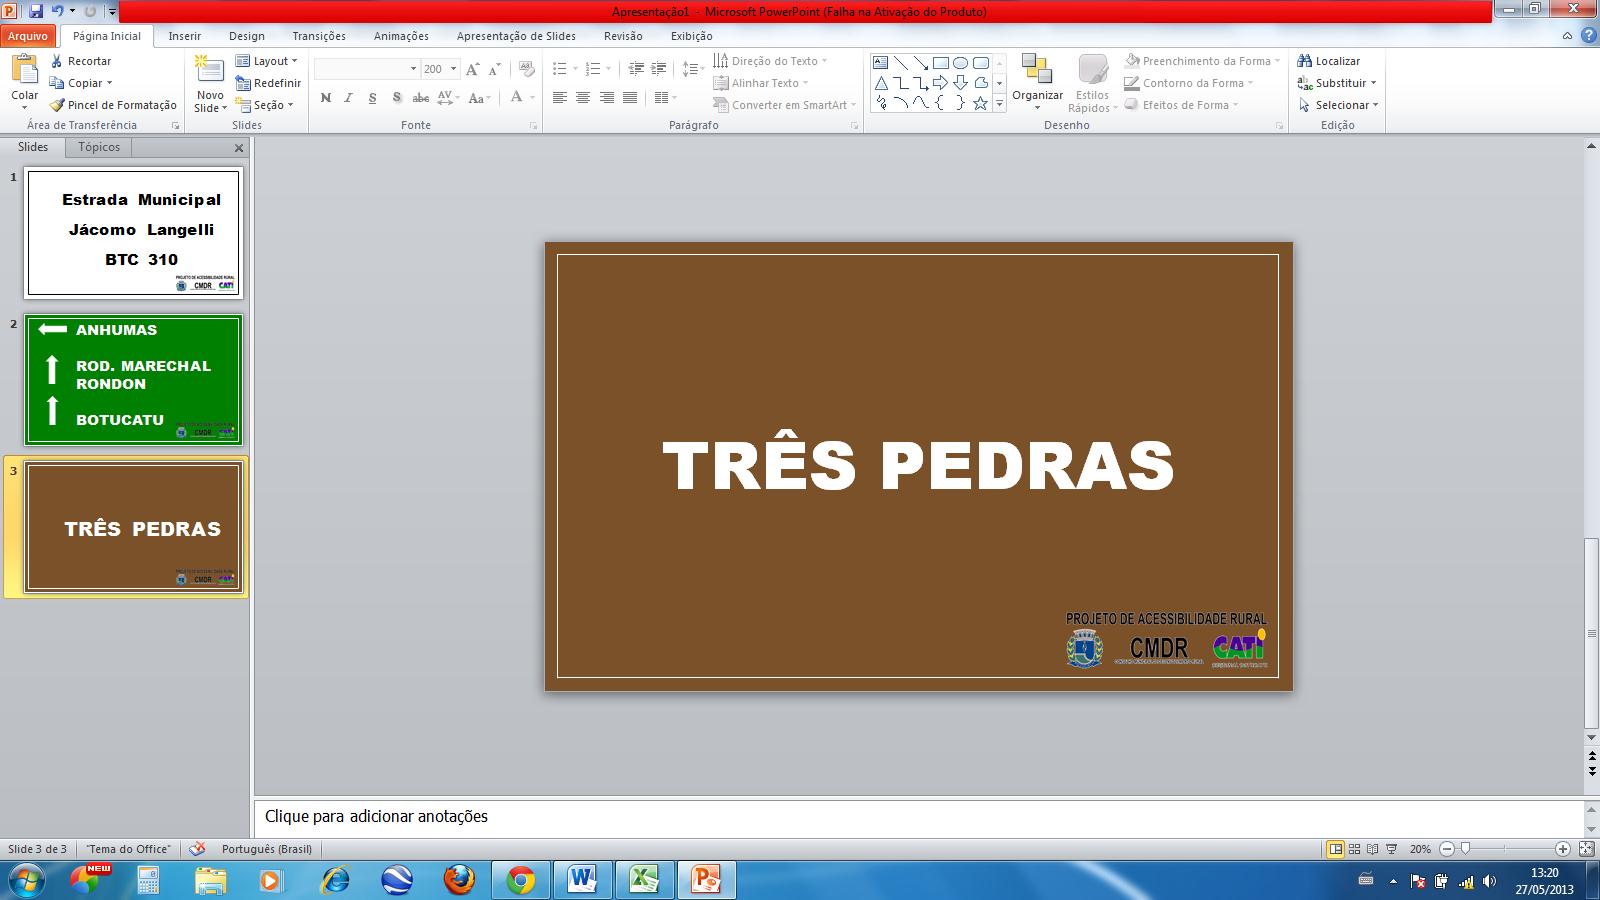Switch to Design ribbon tab
This screenshot has width=1600, height=900.
[247, 36]
